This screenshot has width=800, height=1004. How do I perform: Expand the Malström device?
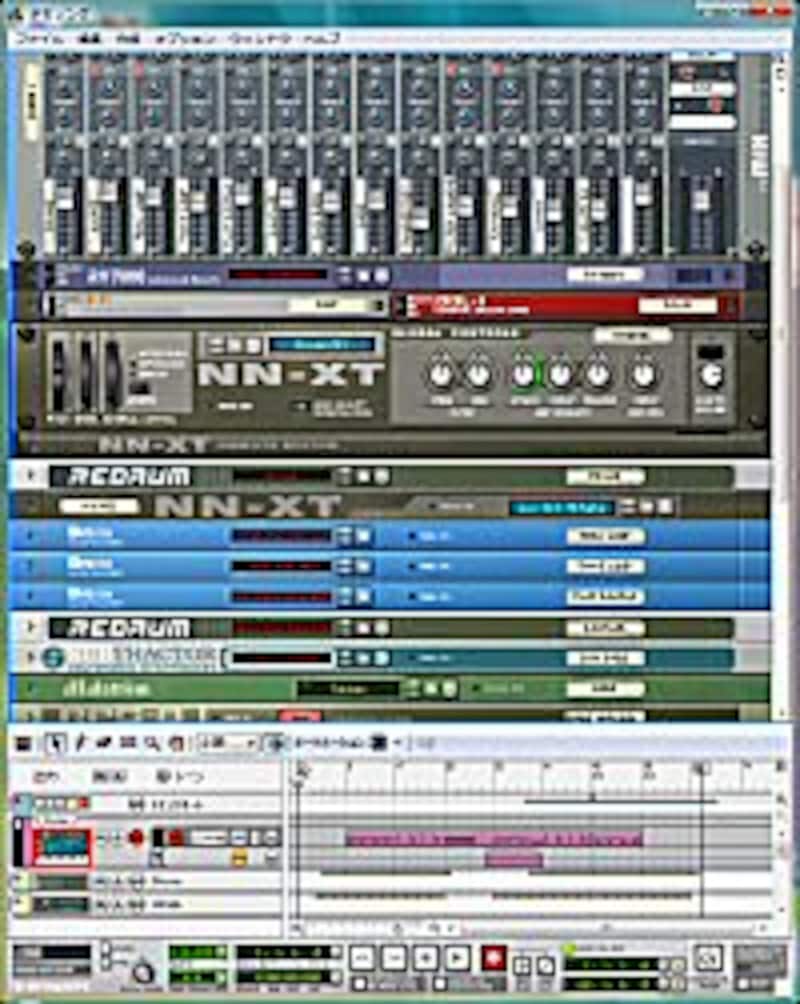[x=30, y=689]
